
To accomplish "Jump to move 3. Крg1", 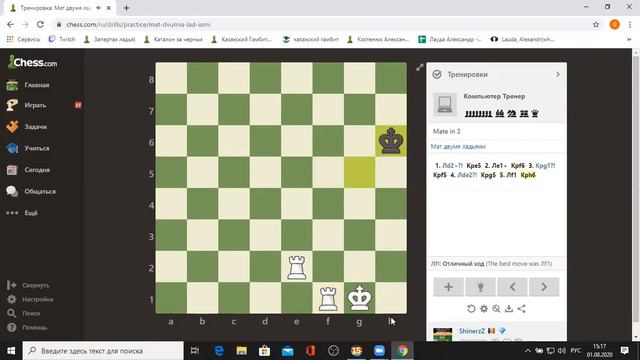I will point(544,166).
